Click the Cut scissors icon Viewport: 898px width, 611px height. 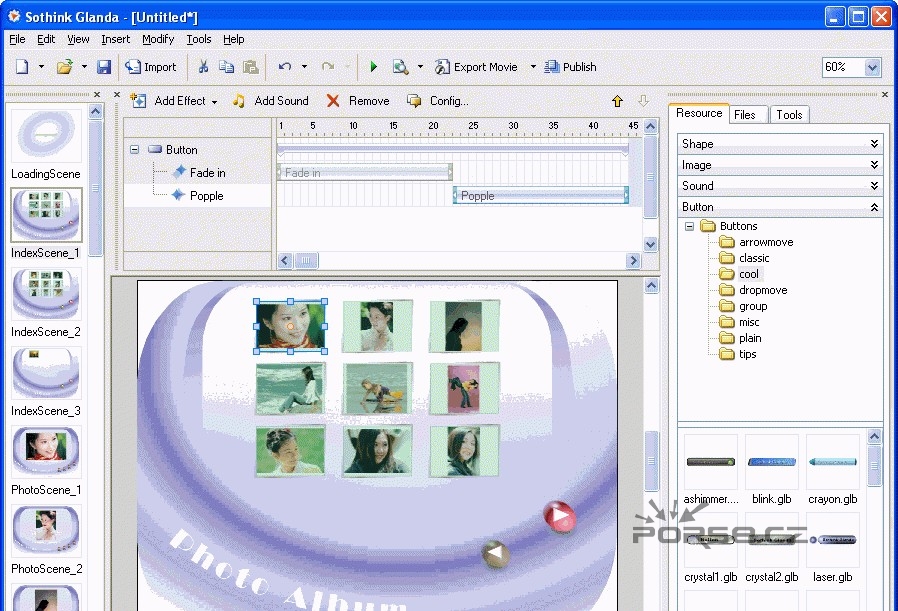tap(203, 67)
